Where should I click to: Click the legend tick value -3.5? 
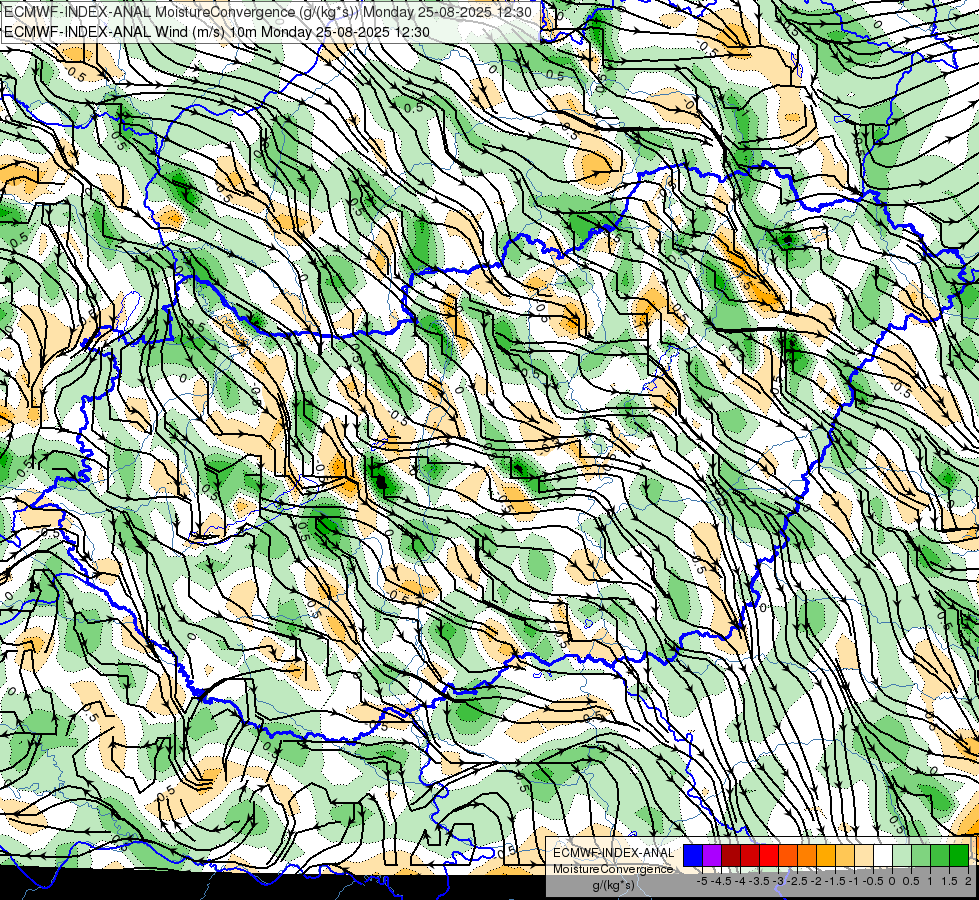(x=759, y=881)
